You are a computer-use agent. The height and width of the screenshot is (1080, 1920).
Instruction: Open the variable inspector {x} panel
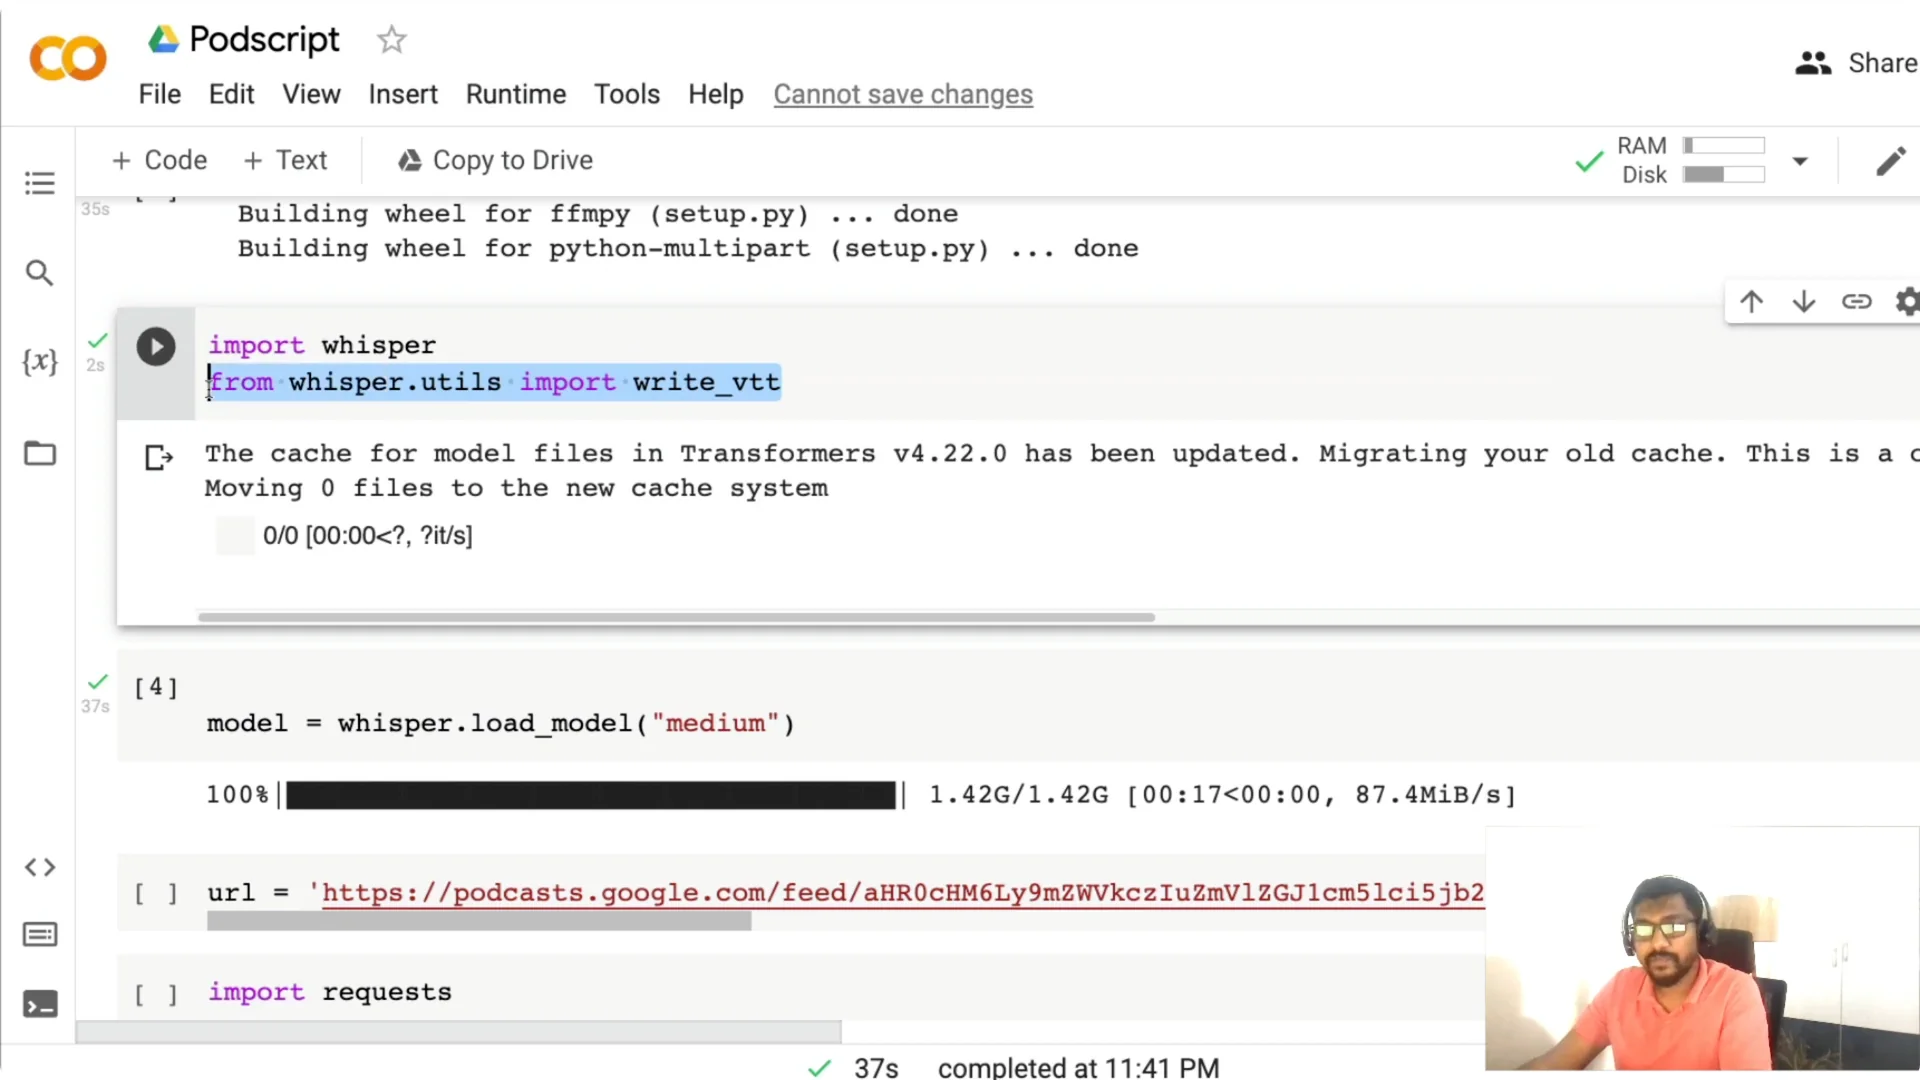40,362
